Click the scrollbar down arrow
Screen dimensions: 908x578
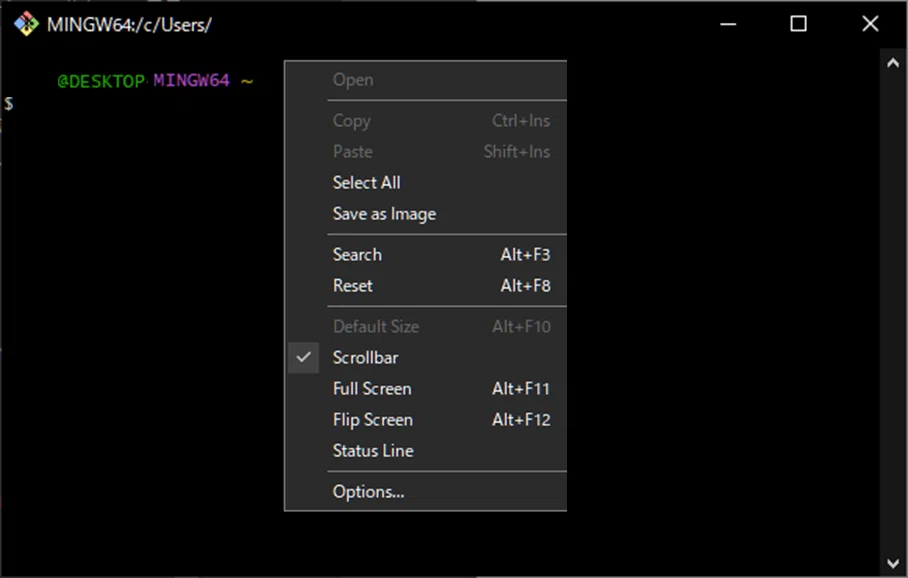893,563
